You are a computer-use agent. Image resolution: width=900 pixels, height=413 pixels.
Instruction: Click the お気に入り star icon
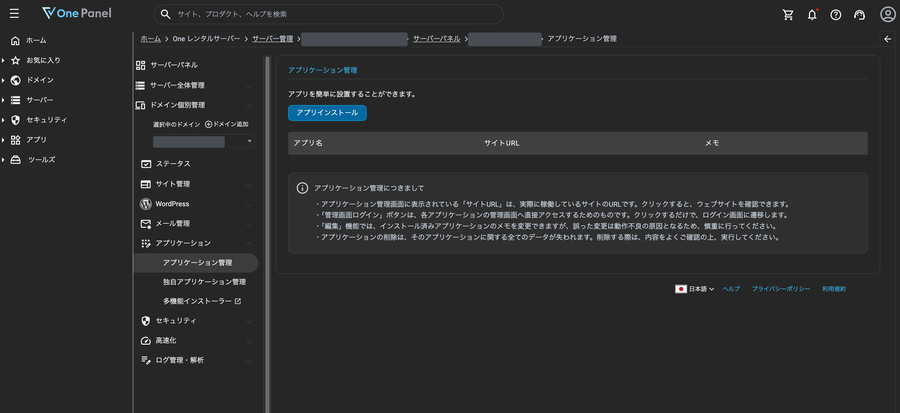[15, 60]
